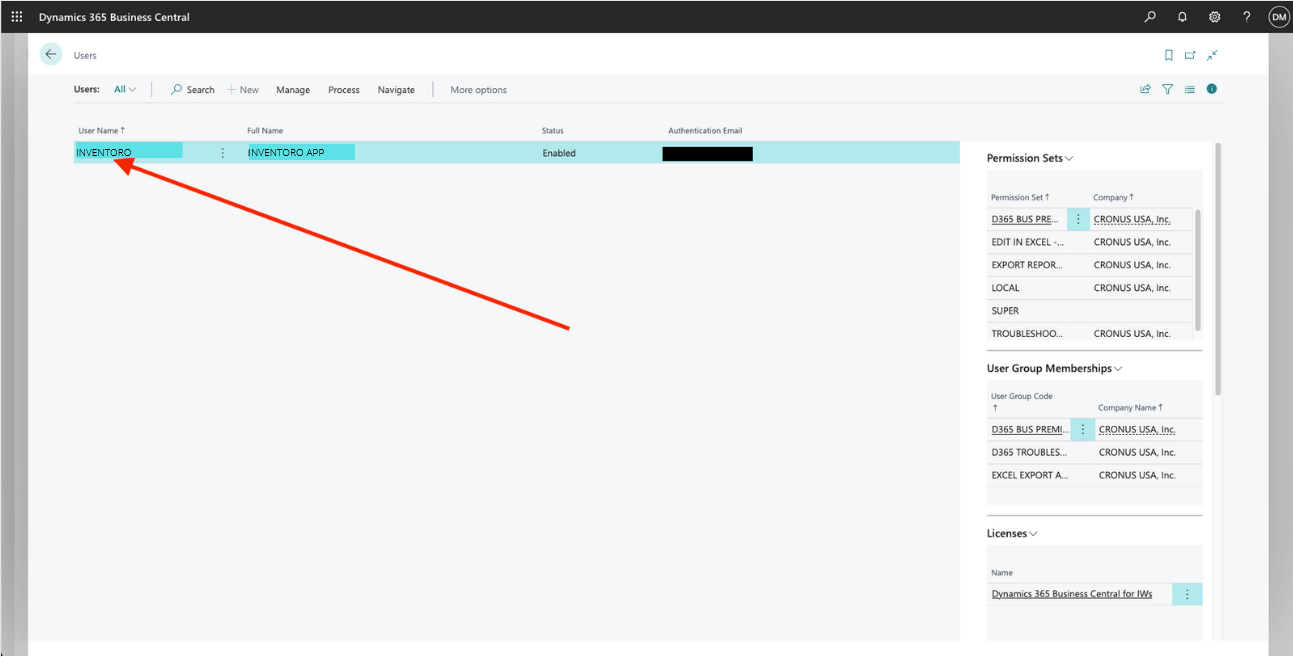Screen dimensions: 1293x657
Task: Open the Users All view dropdown
Action: pyautogui.click(x=125, y=89)
